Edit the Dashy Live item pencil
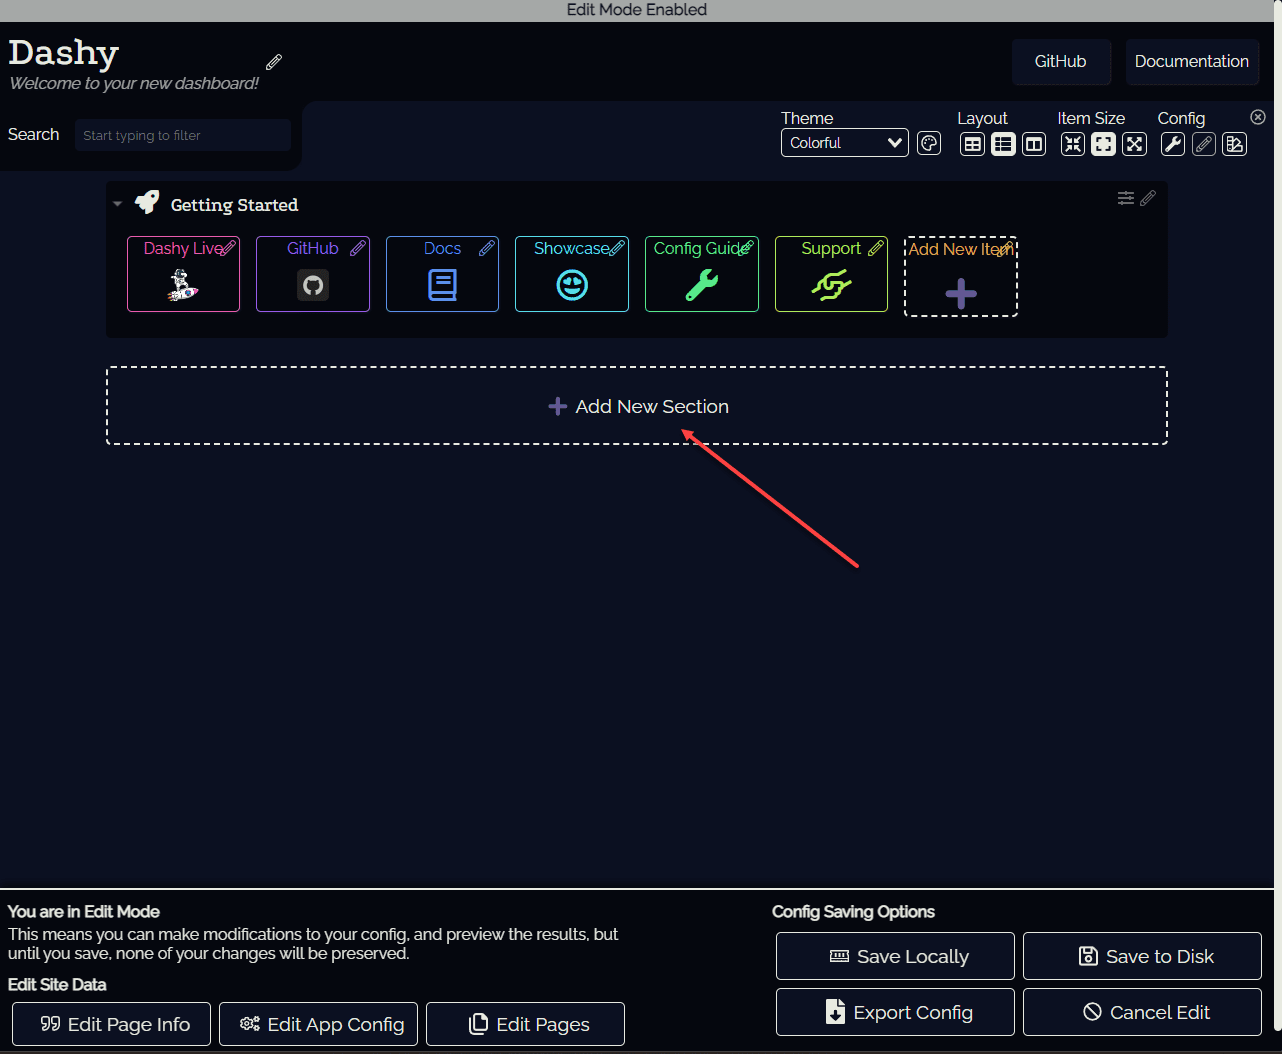This screenshot has width=1282, height=1054. [x=228, y=248]
